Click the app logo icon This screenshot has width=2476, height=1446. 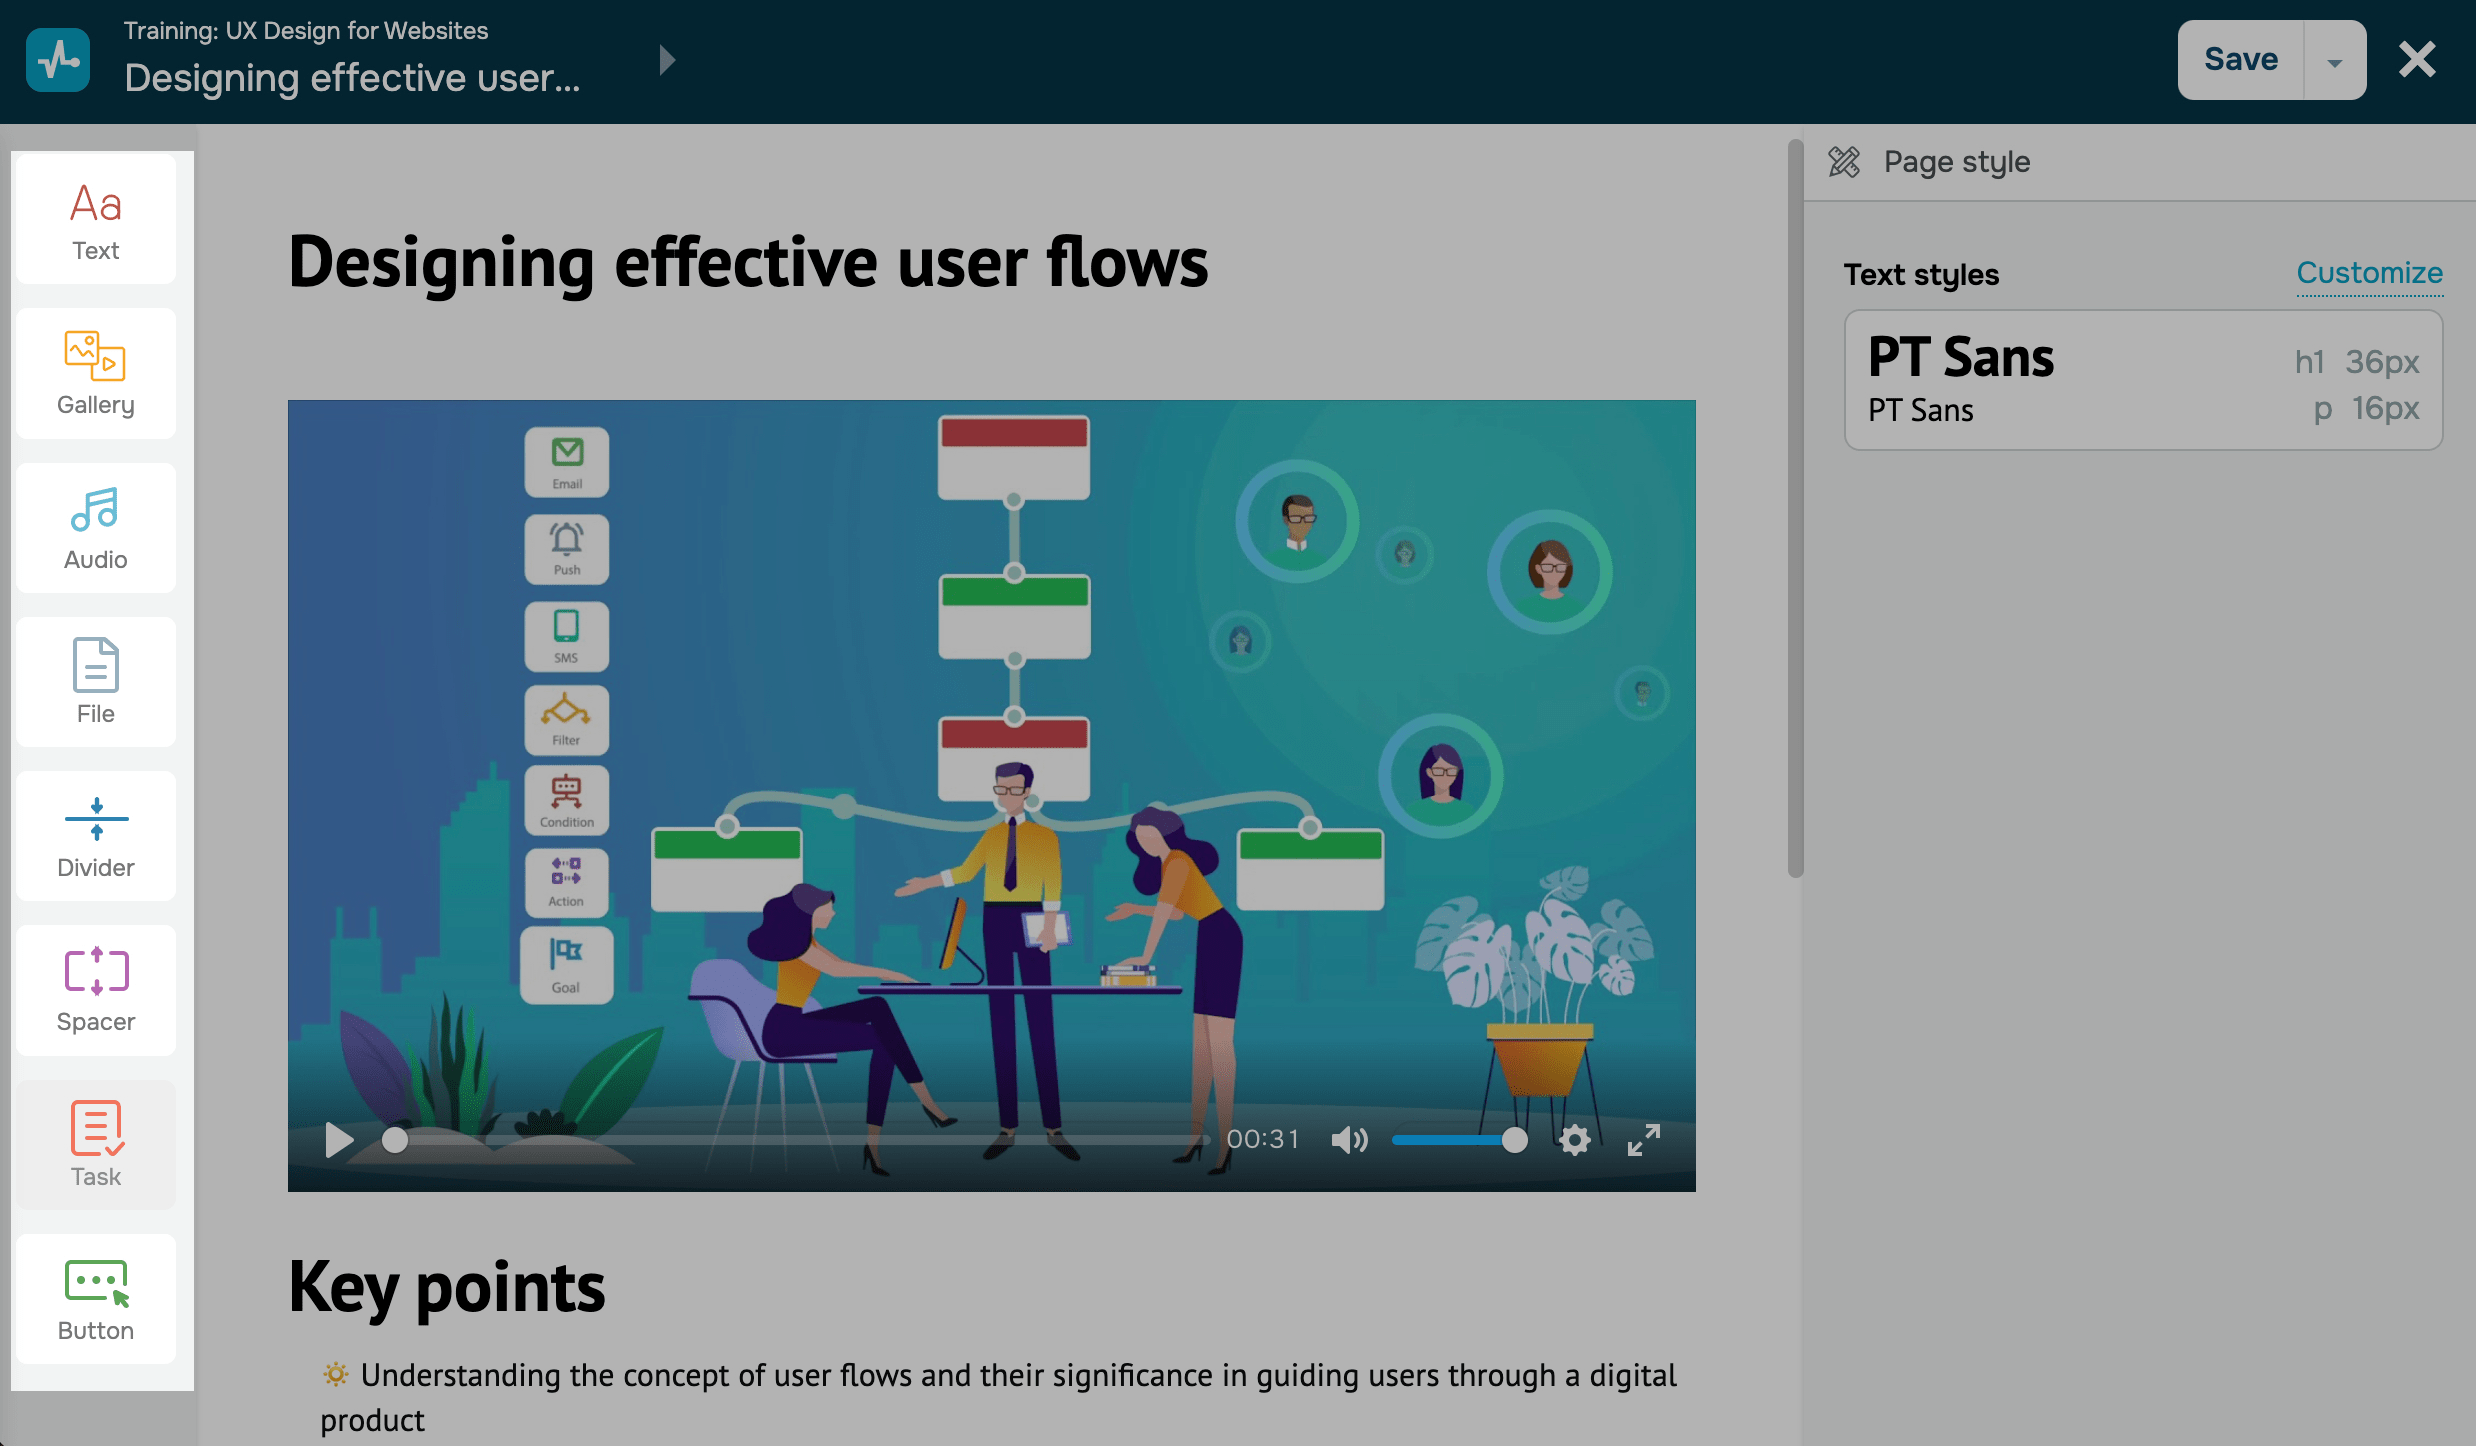58,60
